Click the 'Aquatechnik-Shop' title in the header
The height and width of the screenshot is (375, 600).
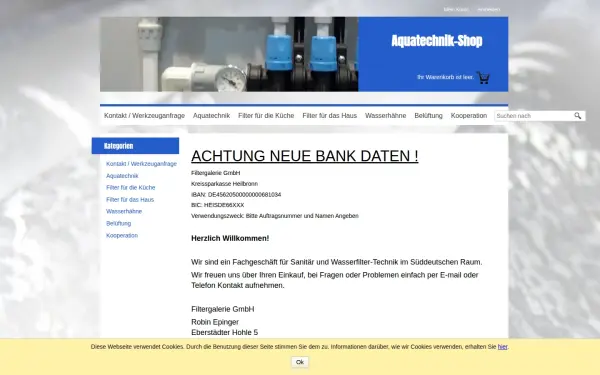coord(437,41)
